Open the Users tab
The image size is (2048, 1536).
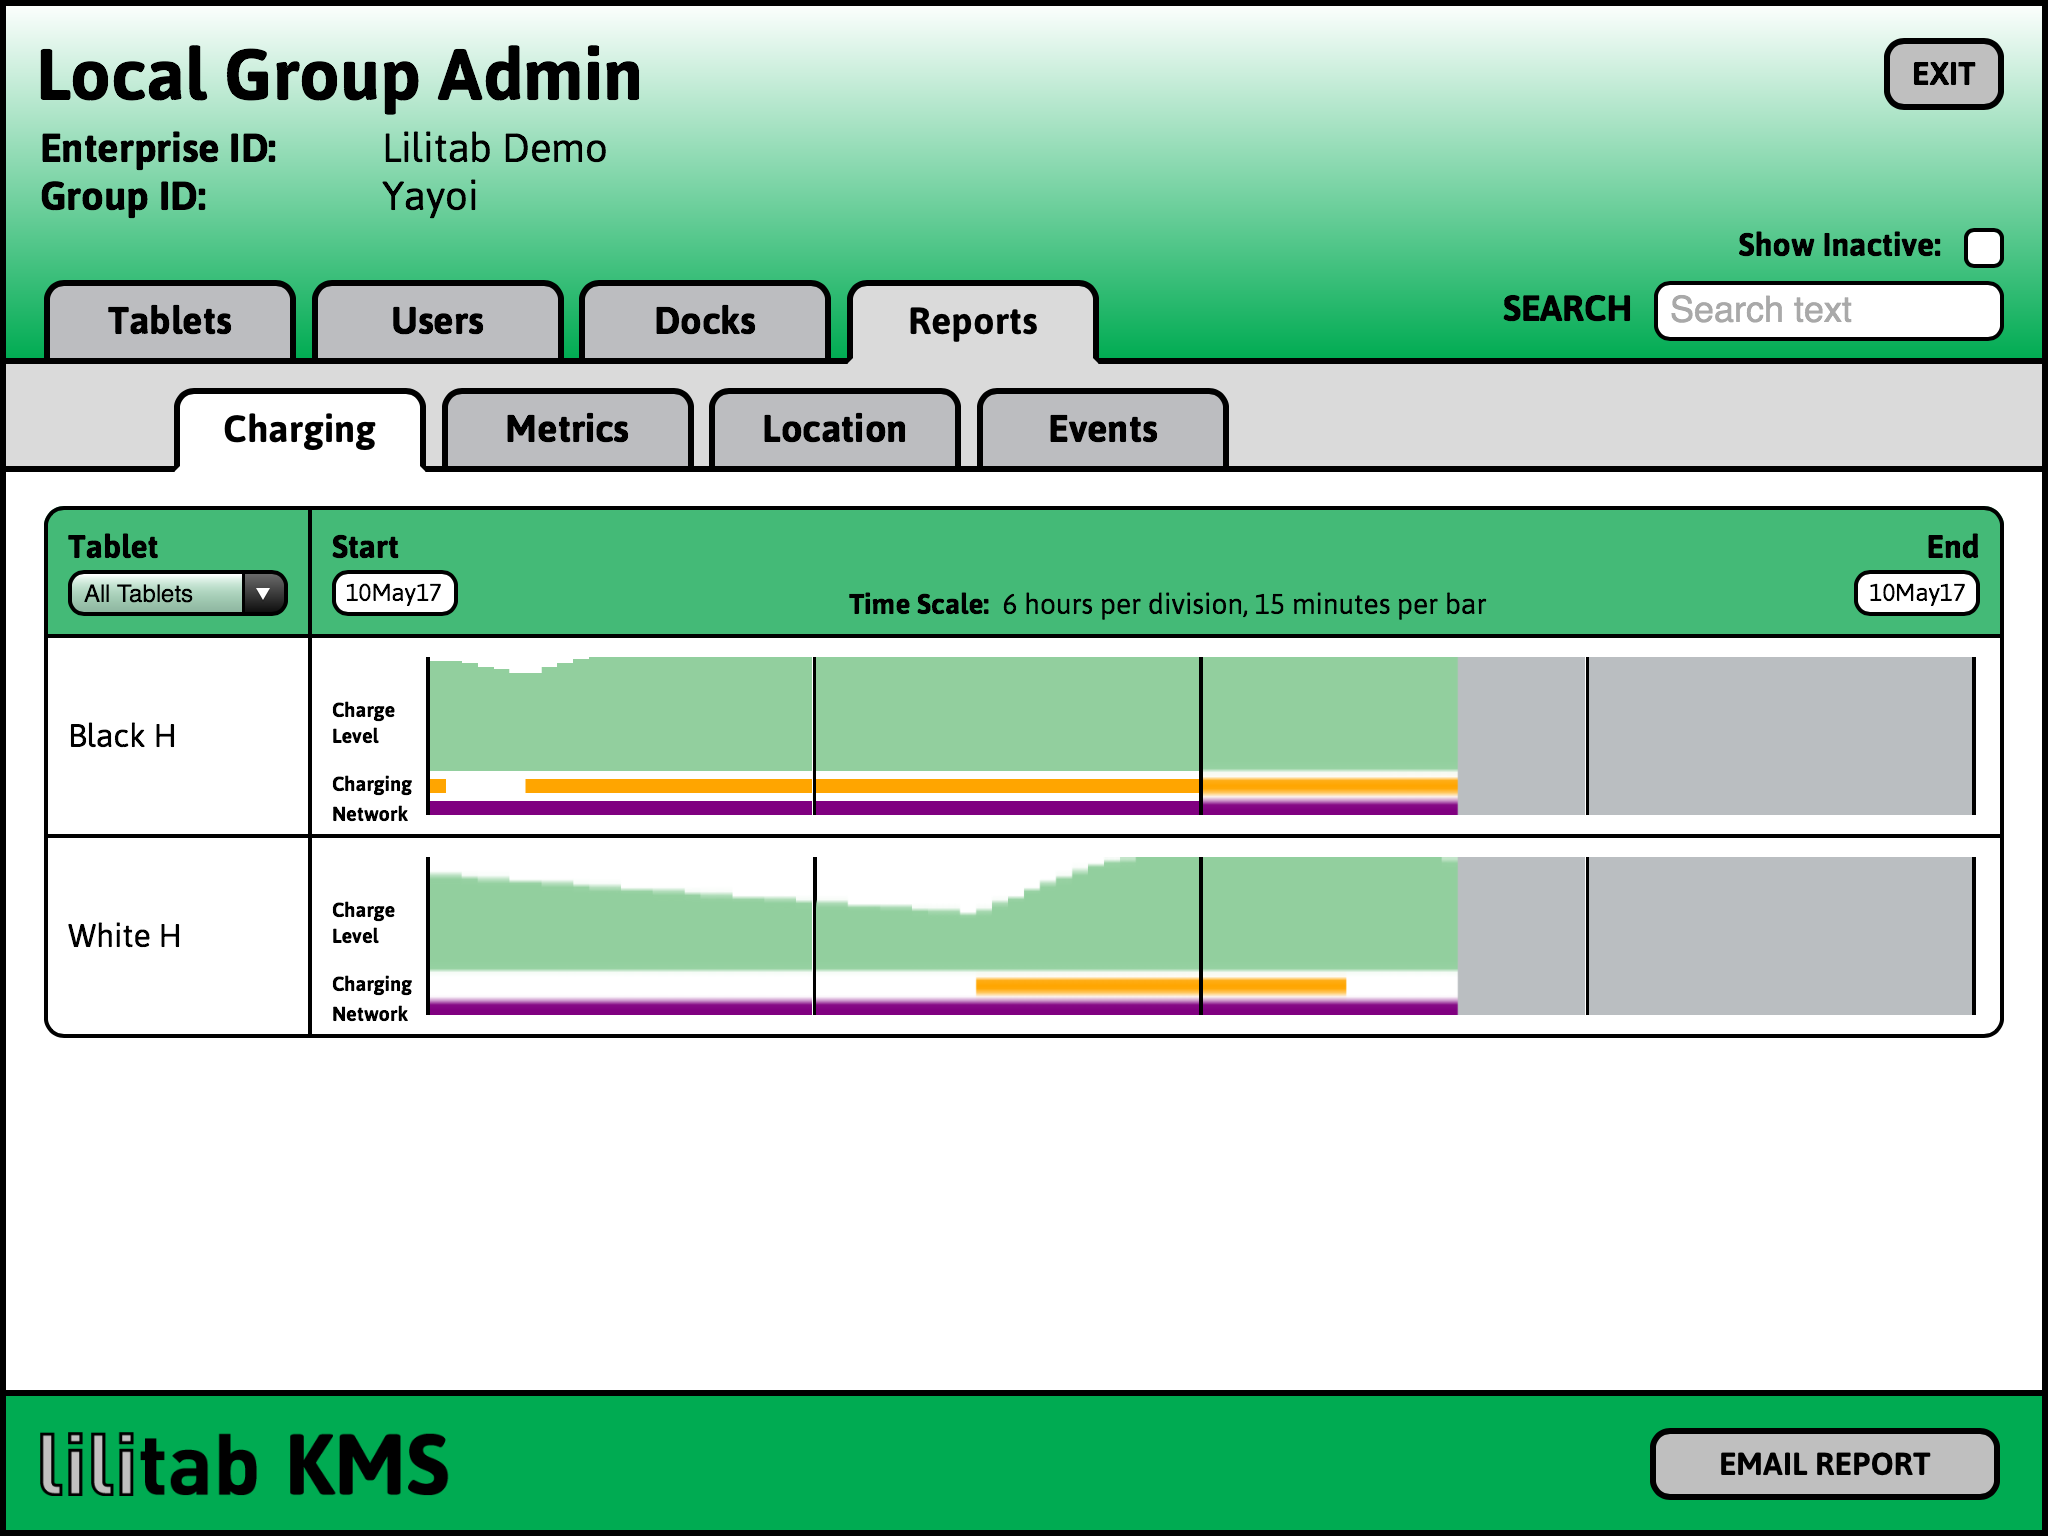[438, 321]
